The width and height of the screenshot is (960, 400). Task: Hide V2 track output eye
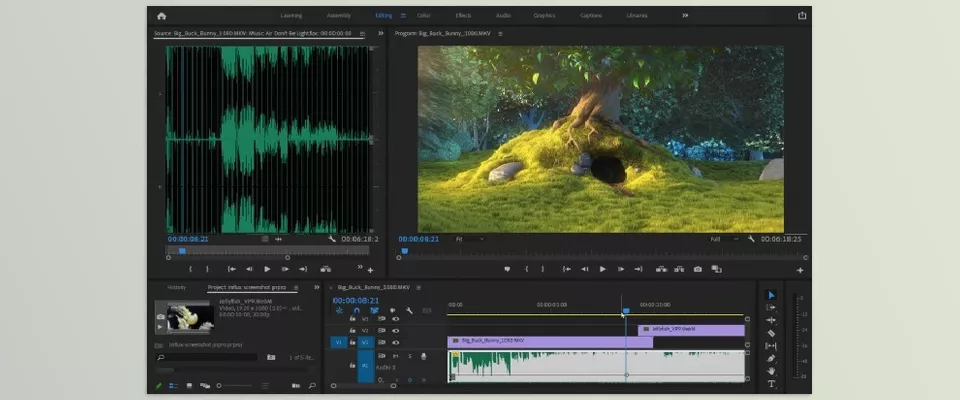tap(396, 330)
